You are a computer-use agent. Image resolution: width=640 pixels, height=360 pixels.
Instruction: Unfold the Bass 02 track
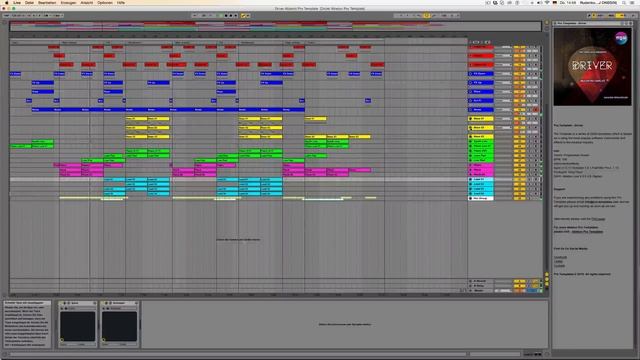pos(471,128)
